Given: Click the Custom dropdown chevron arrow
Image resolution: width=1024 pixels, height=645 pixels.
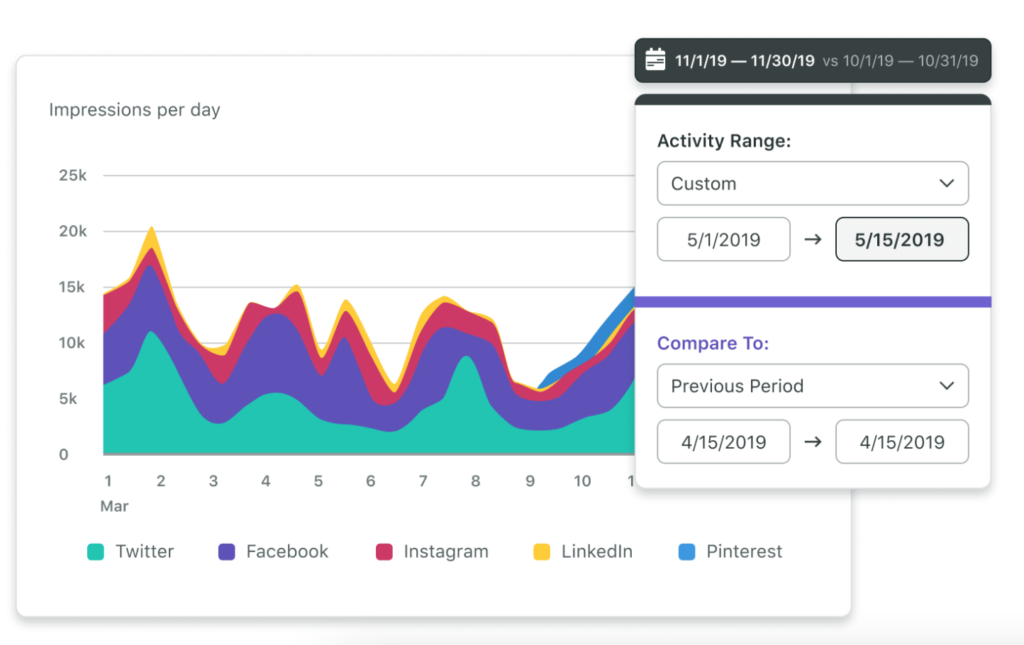Looking at the screenshot, I should (947, 184).
